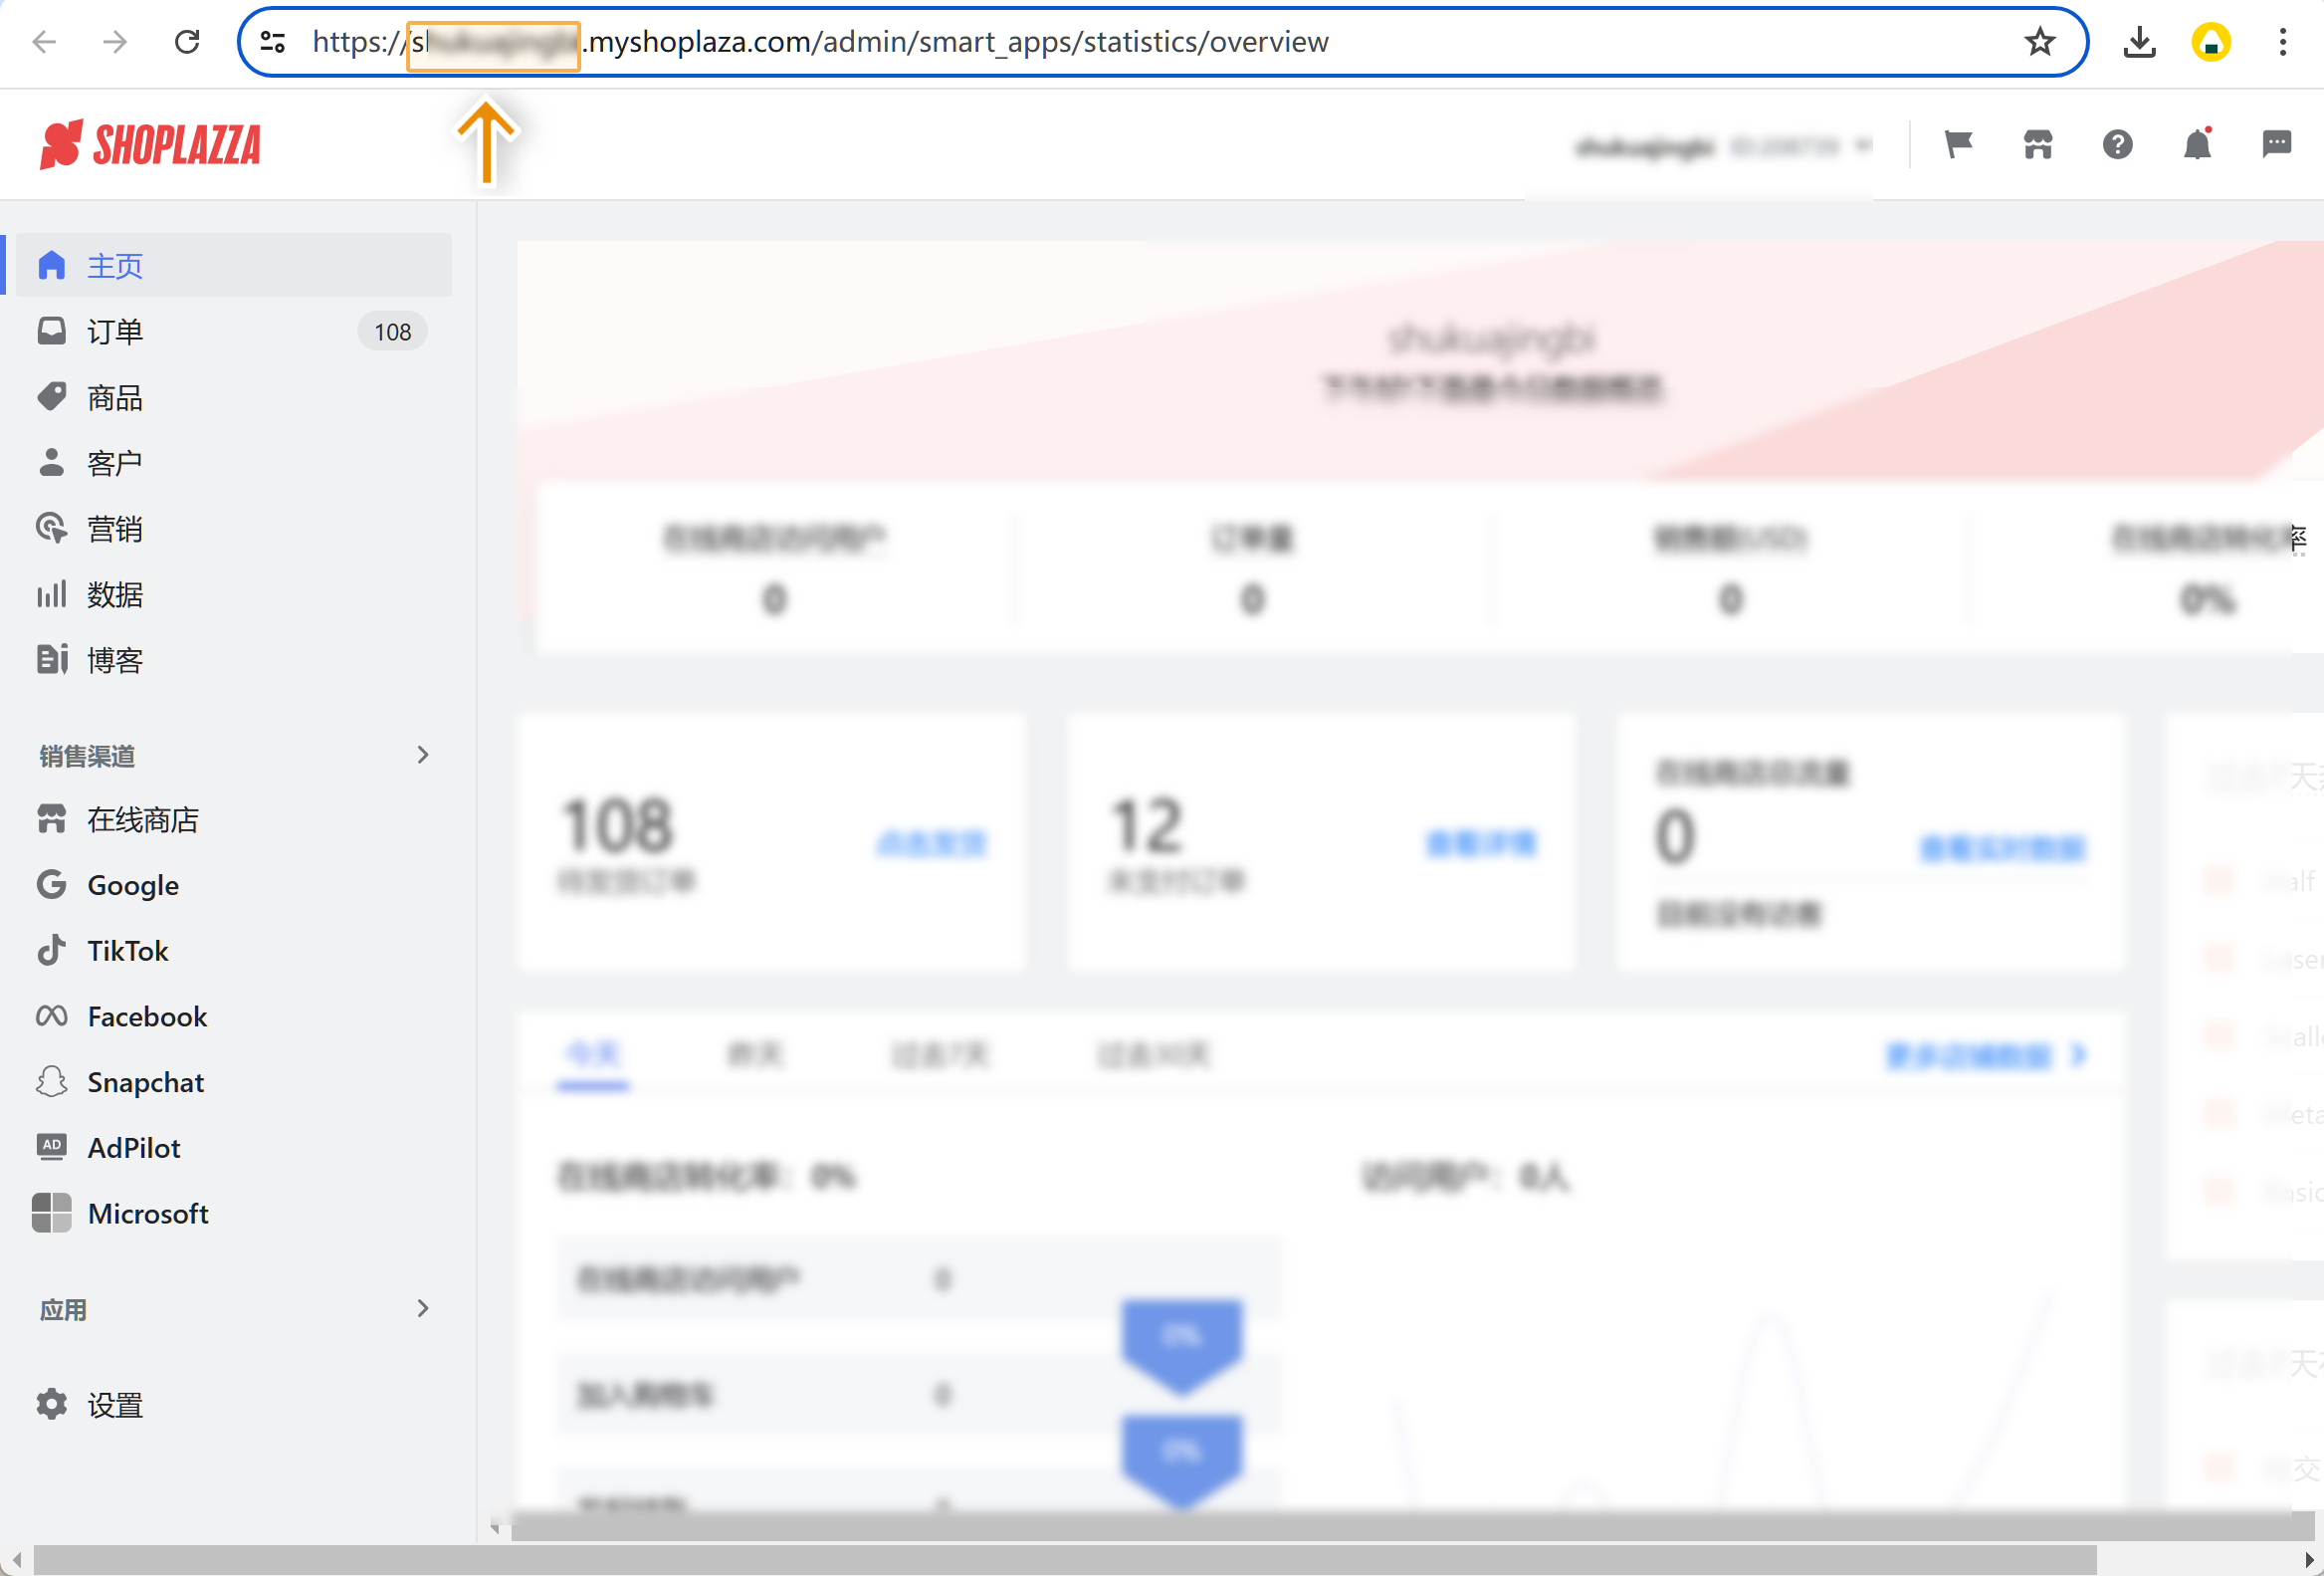Click the Shoplazza logo

[150, 145]
